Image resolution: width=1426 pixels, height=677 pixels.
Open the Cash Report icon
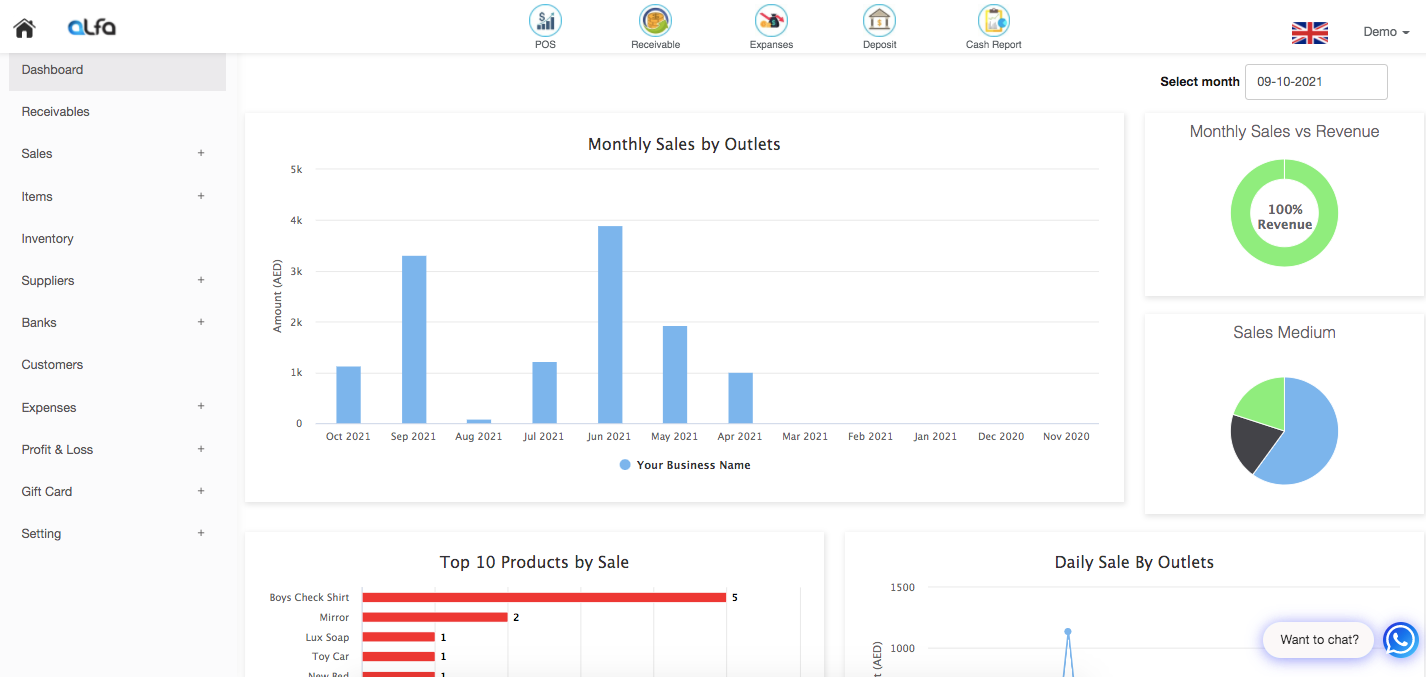[x=993, y=21]
